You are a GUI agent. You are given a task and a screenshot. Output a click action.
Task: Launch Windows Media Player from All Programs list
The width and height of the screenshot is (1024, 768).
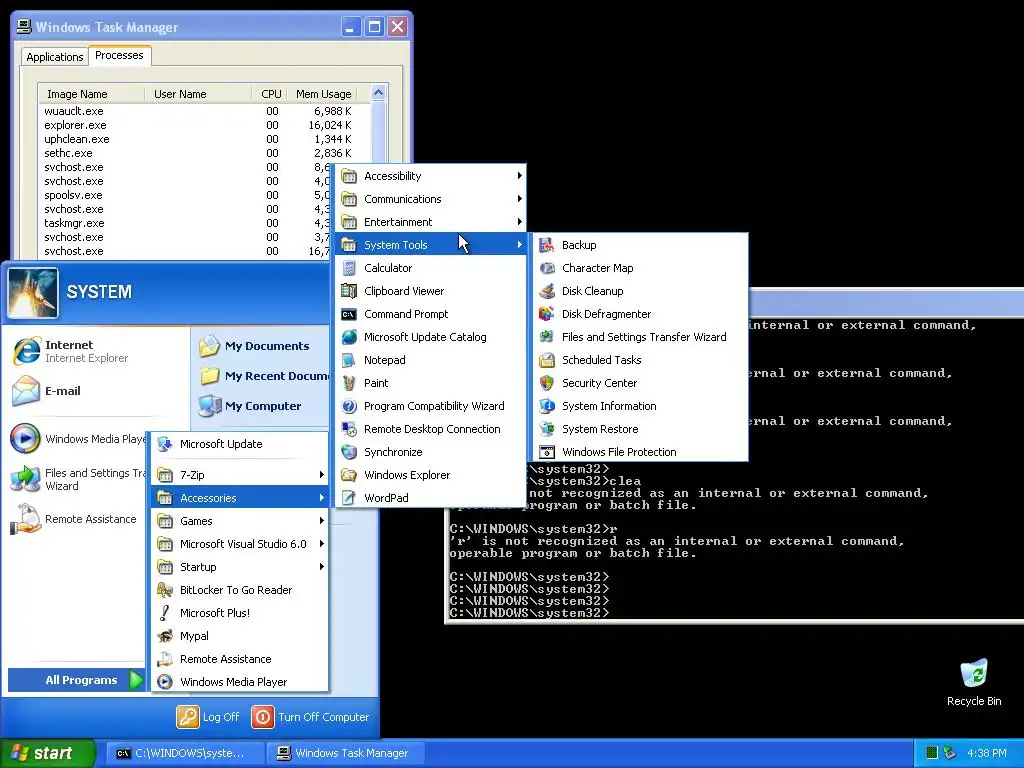240,682
